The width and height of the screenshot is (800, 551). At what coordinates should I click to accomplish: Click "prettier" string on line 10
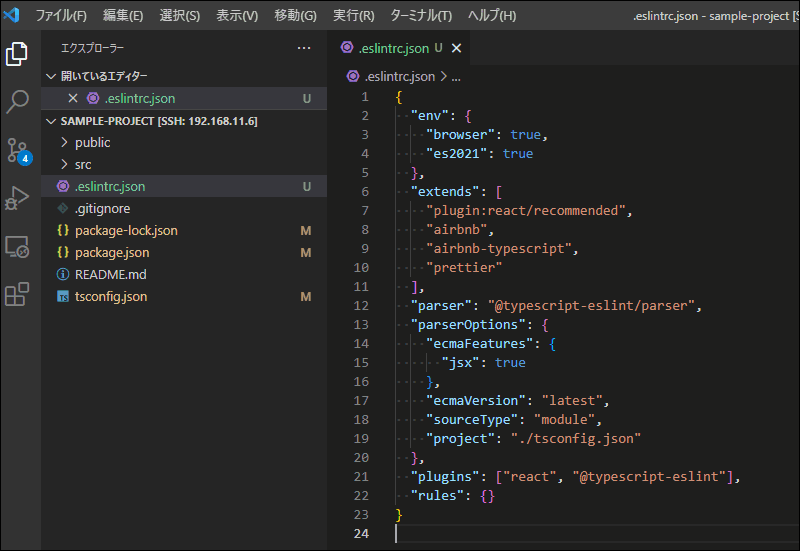pos(464,267)
